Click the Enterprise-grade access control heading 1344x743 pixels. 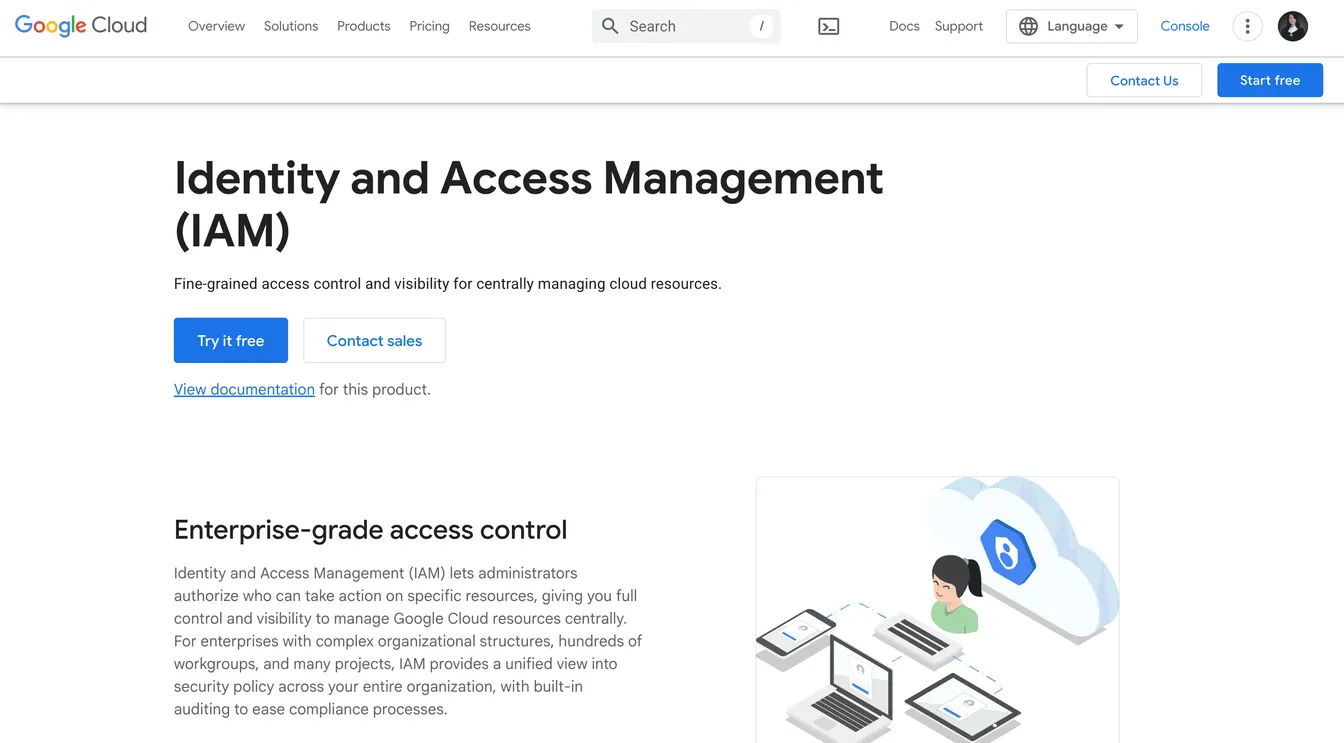point(370,529)
